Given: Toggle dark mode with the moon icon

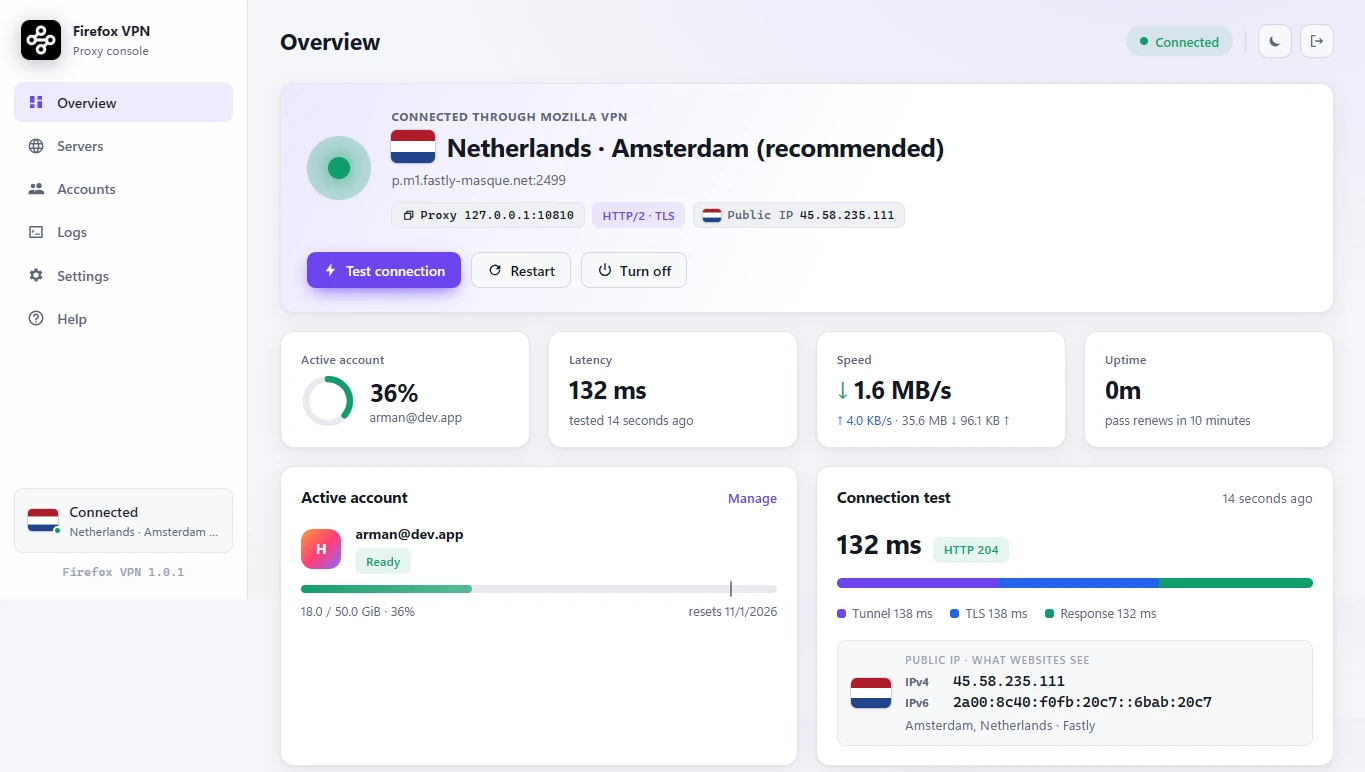Looking at the screenshot, I should point(1274,41).
